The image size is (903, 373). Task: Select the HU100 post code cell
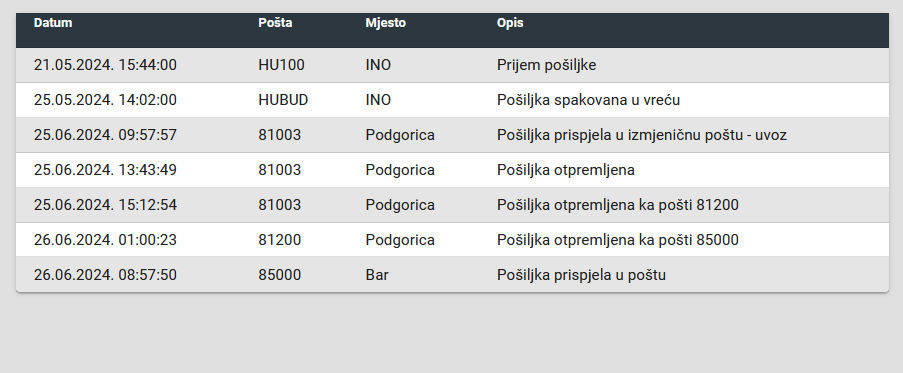click(281, 65)
